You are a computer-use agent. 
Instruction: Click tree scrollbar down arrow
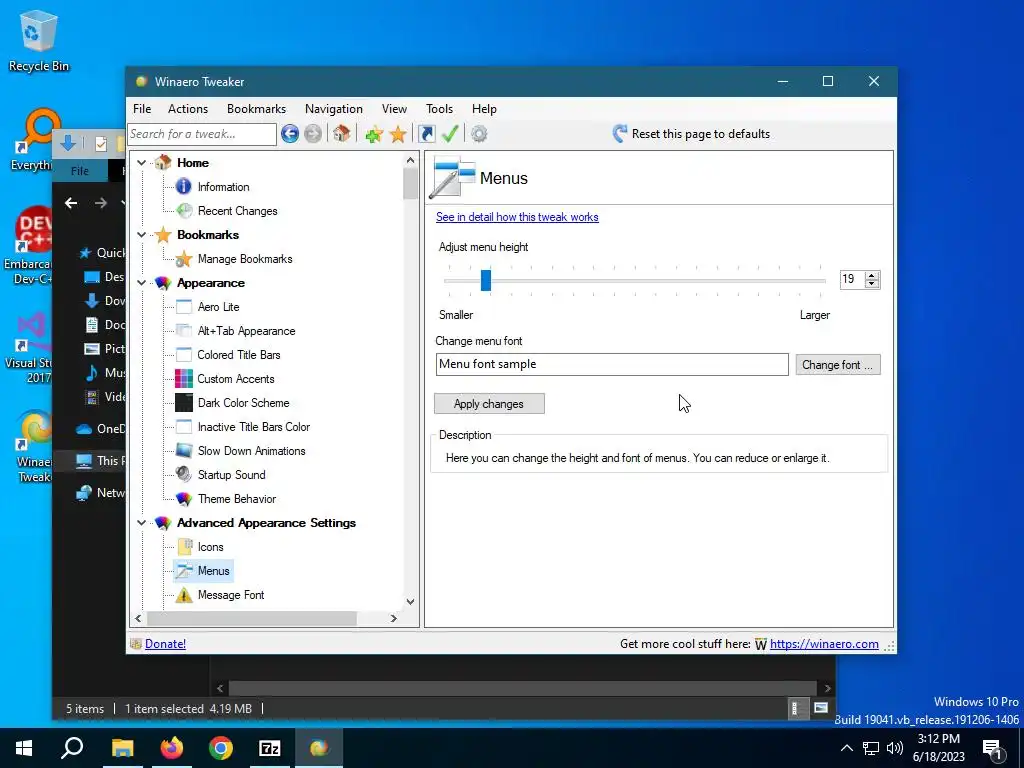[410, 601]
